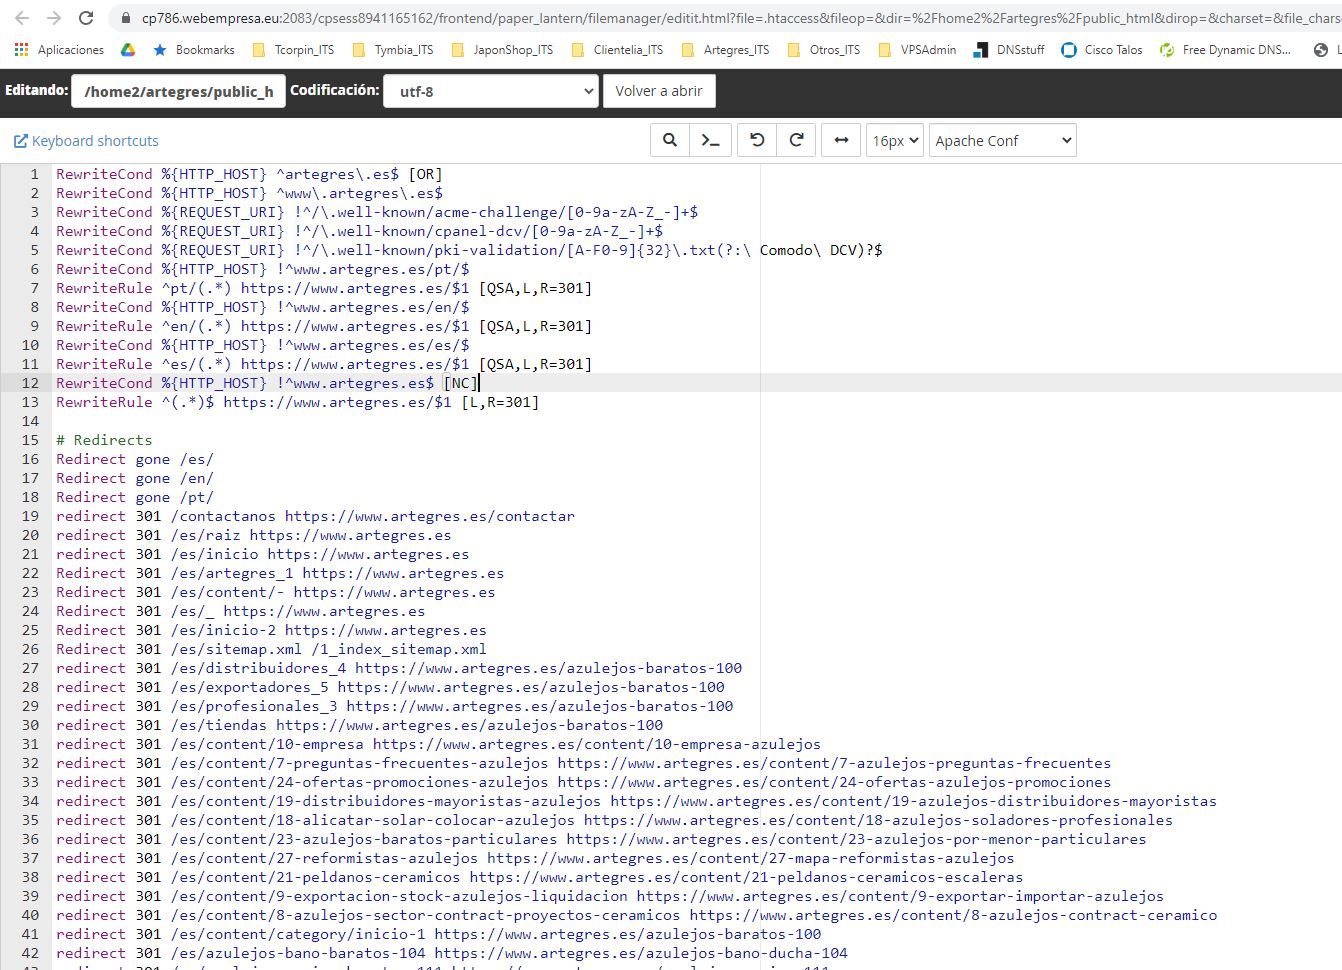The width and height of the screenshot is (1342, 970).
Task: Open the Tymbia_ITS bookmark folder
Action: tap(393, 50)
